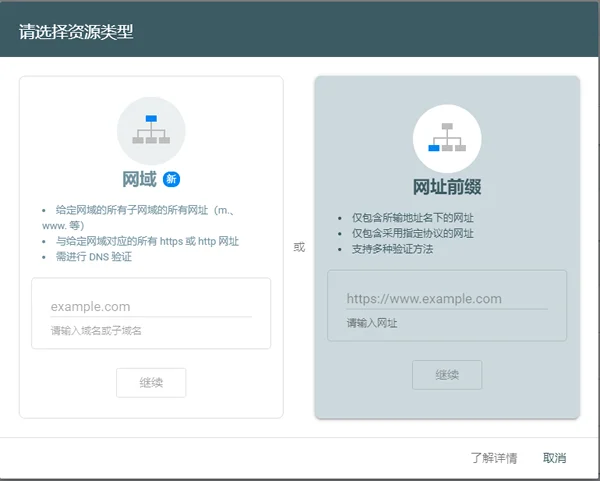The height and width of the screenshot is (481, 600).
Task: Click the text 给定网域的所有子网域的所有网址
Action: (x=132, y=210)
